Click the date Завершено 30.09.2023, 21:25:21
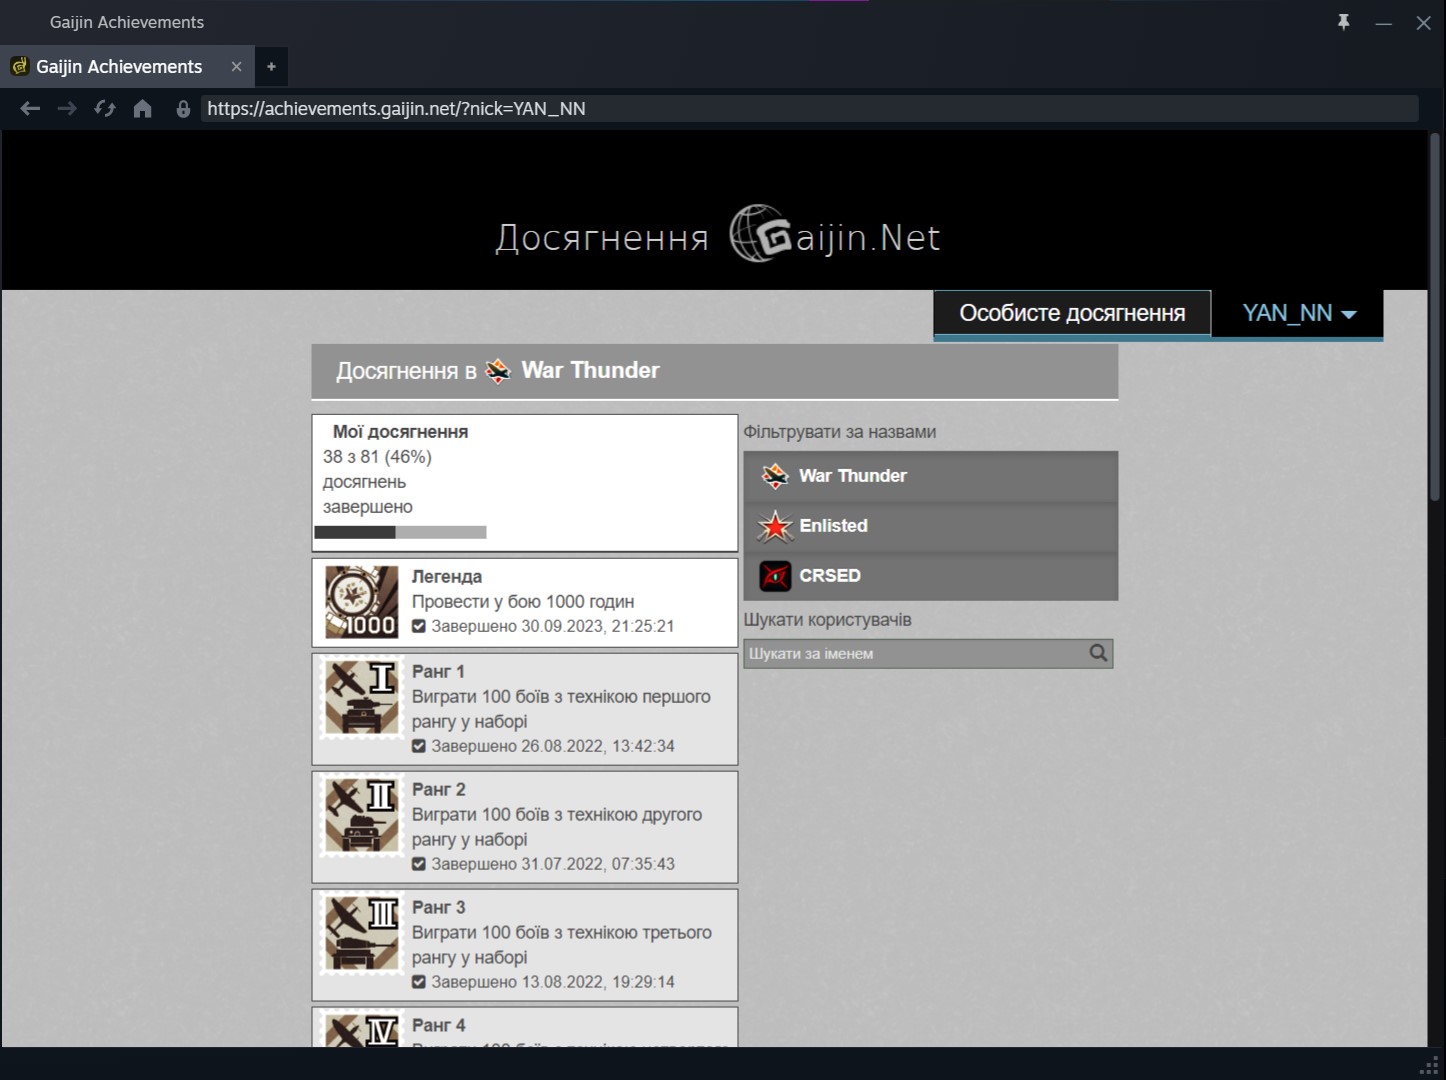 coord(553,627)
